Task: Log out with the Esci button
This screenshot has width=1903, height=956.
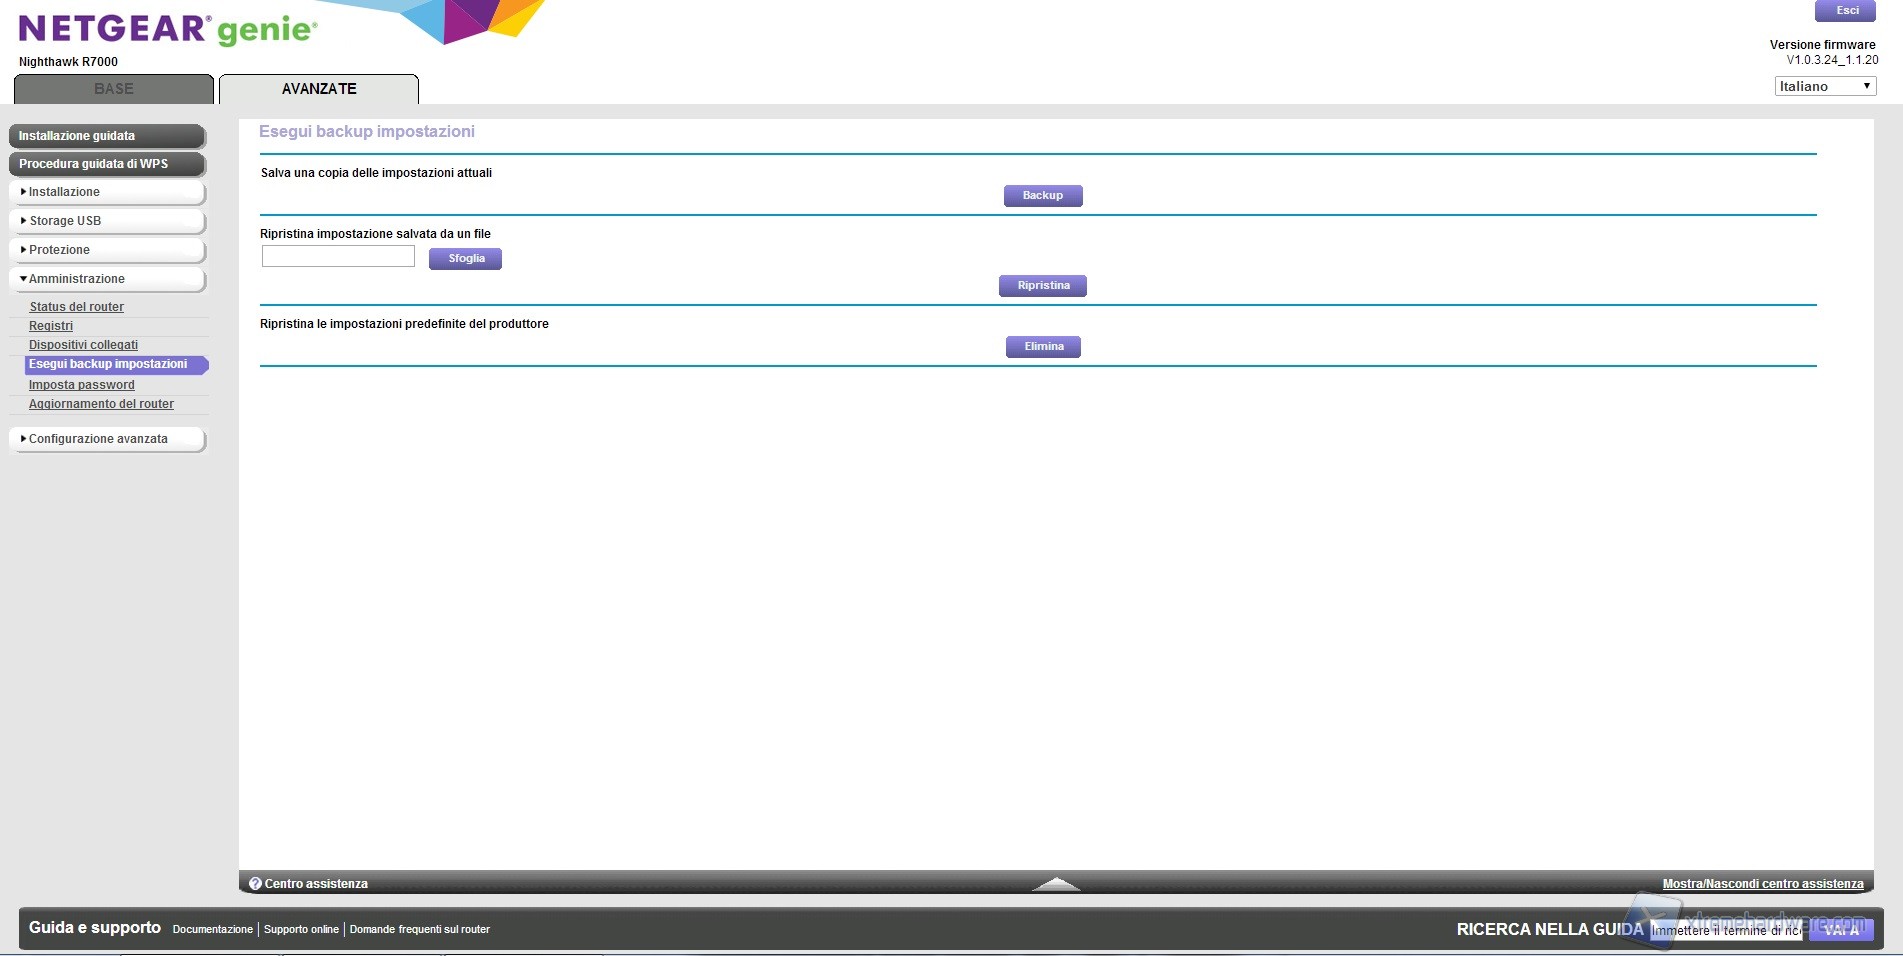Action: 1846,11
